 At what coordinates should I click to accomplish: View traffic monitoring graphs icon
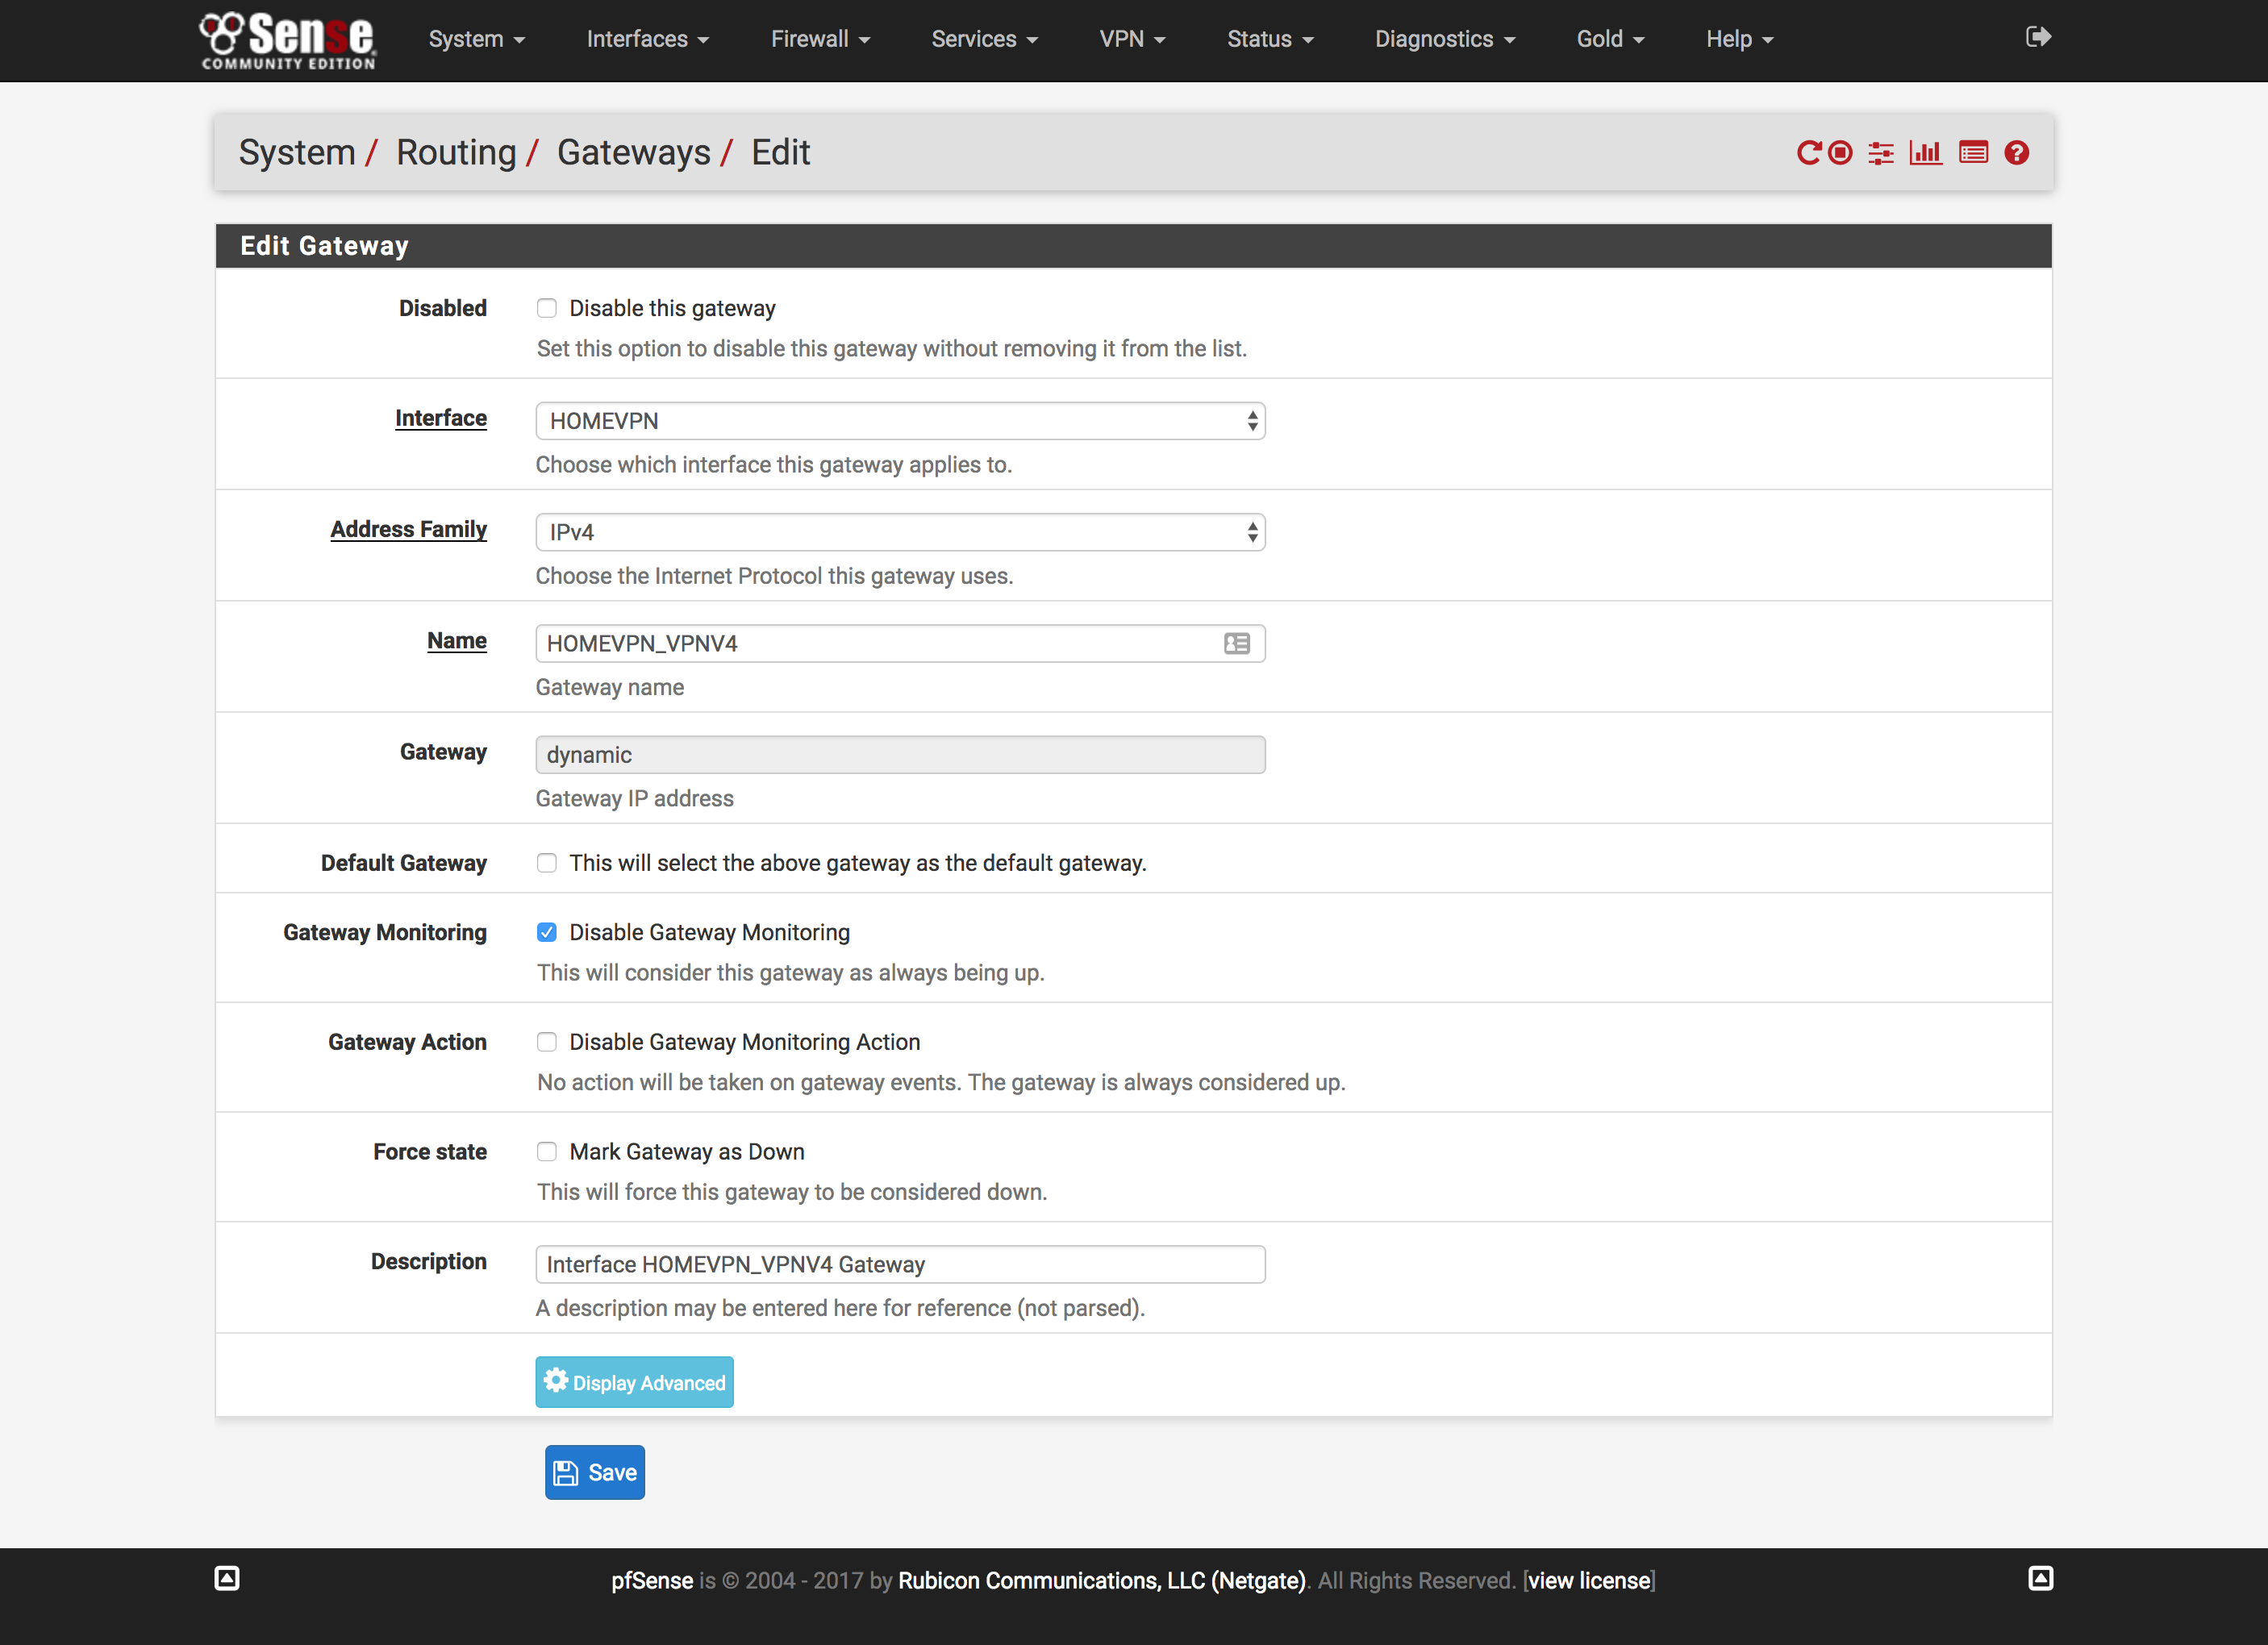(1926, 153)
